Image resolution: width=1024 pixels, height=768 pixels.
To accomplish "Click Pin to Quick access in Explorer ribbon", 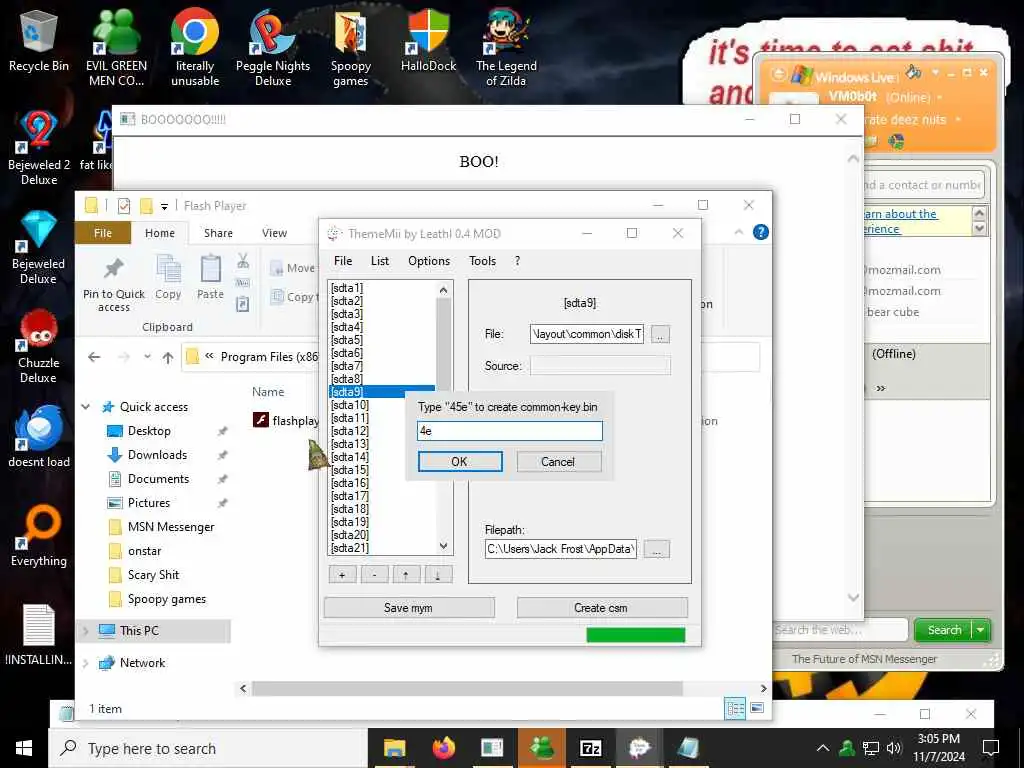I will point(114,284).
